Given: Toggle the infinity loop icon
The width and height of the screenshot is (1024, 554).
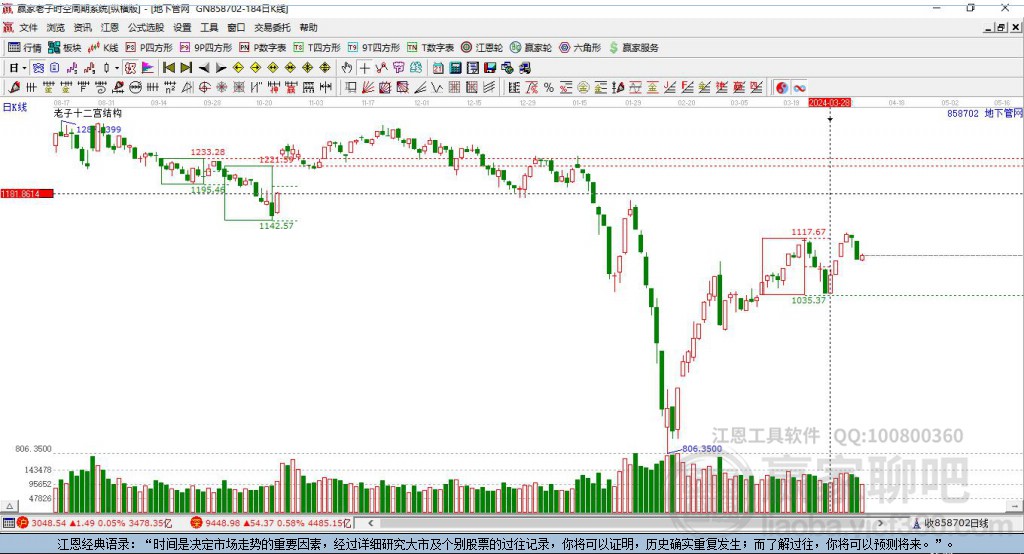Looking at the screenshot, I should click(x=799, y=88).
